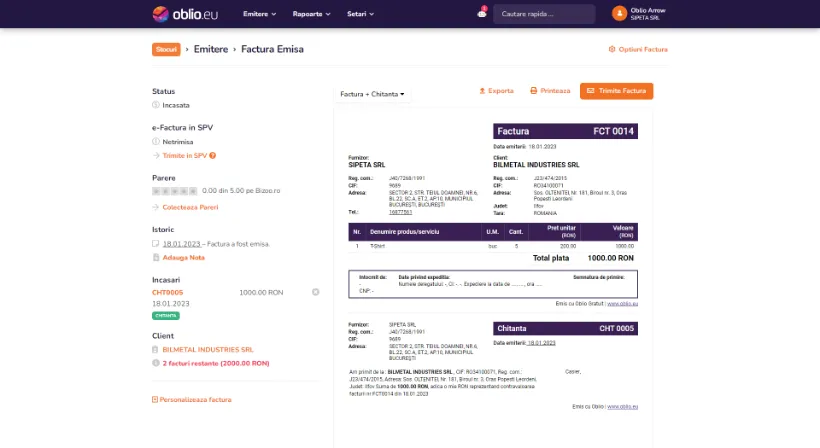Click Printeaza button
The image size is (820, 448).
550,91
